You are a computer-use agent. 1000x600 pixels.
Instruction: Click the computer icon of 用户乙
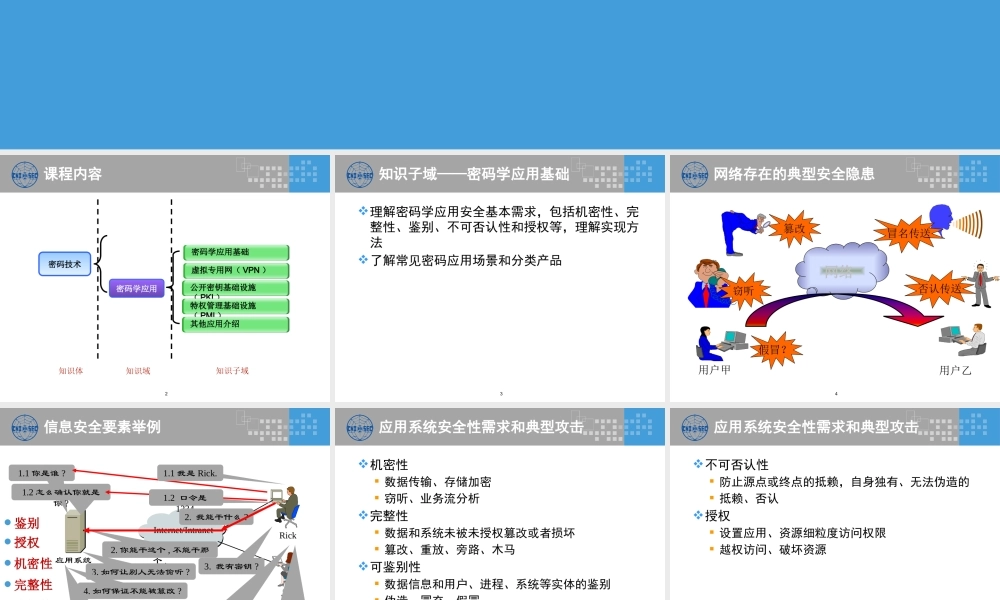coord(952,335)
